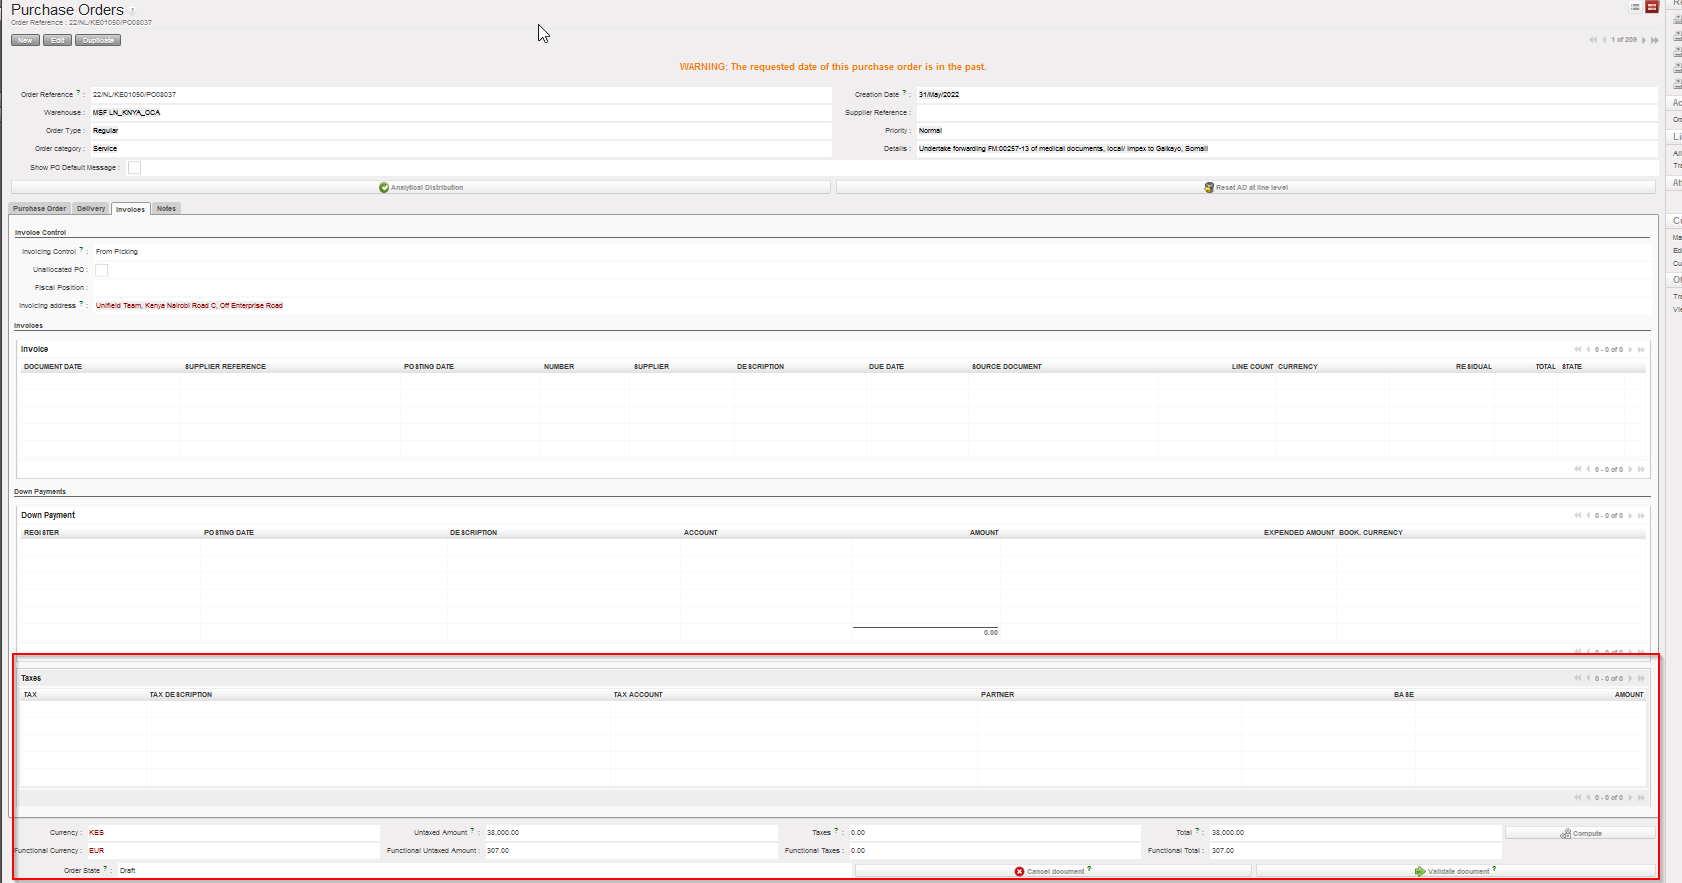Click the Compute button
The width and height of the screenshot is (1682, 883).
(x=1580, y=833)
